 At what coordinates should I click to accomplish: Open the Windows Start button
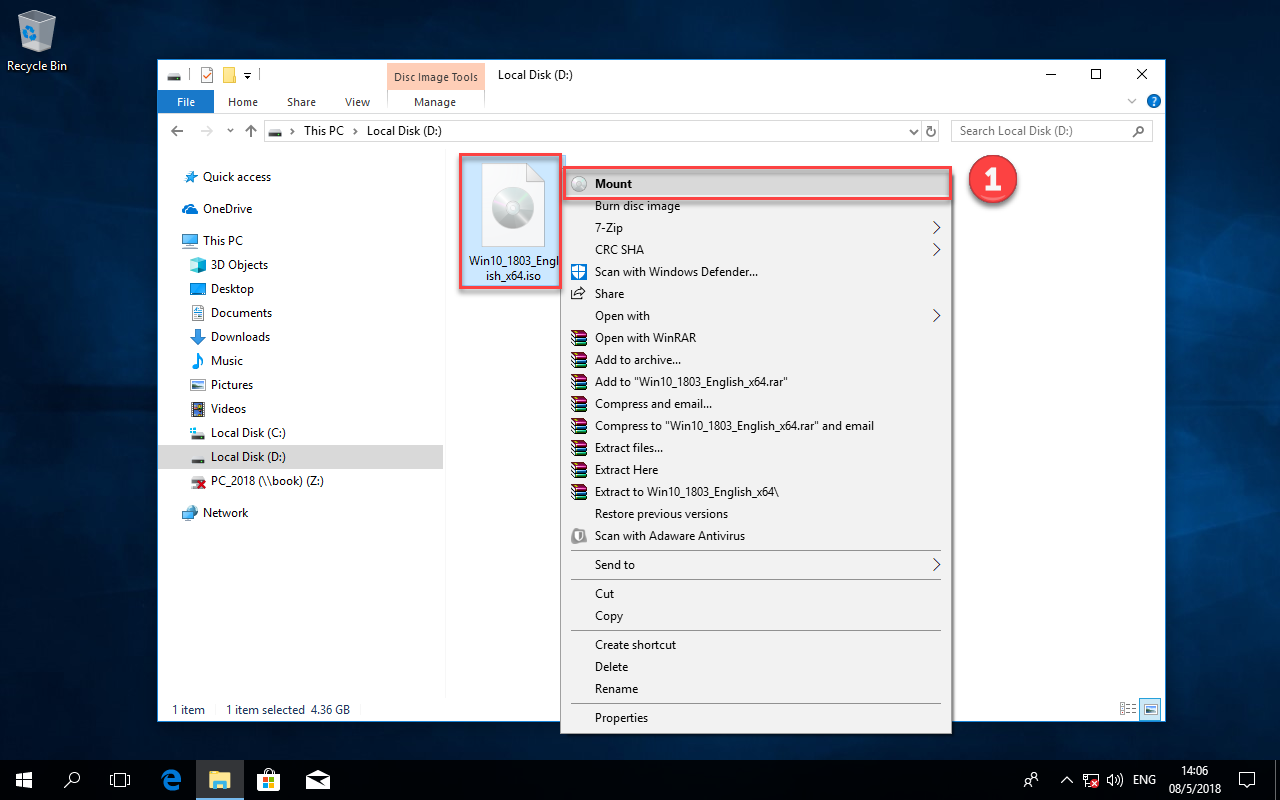pyautogui.click(x=24, y=779)
